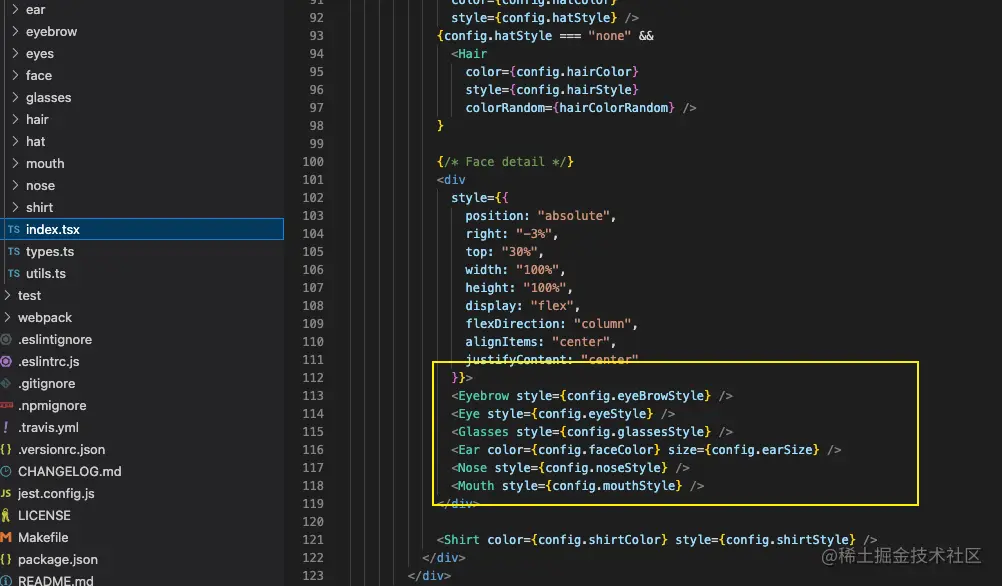This screenshot has width=1002, height=586.
Task: Expand the nose folder chevron
Action: coord(15,185)
